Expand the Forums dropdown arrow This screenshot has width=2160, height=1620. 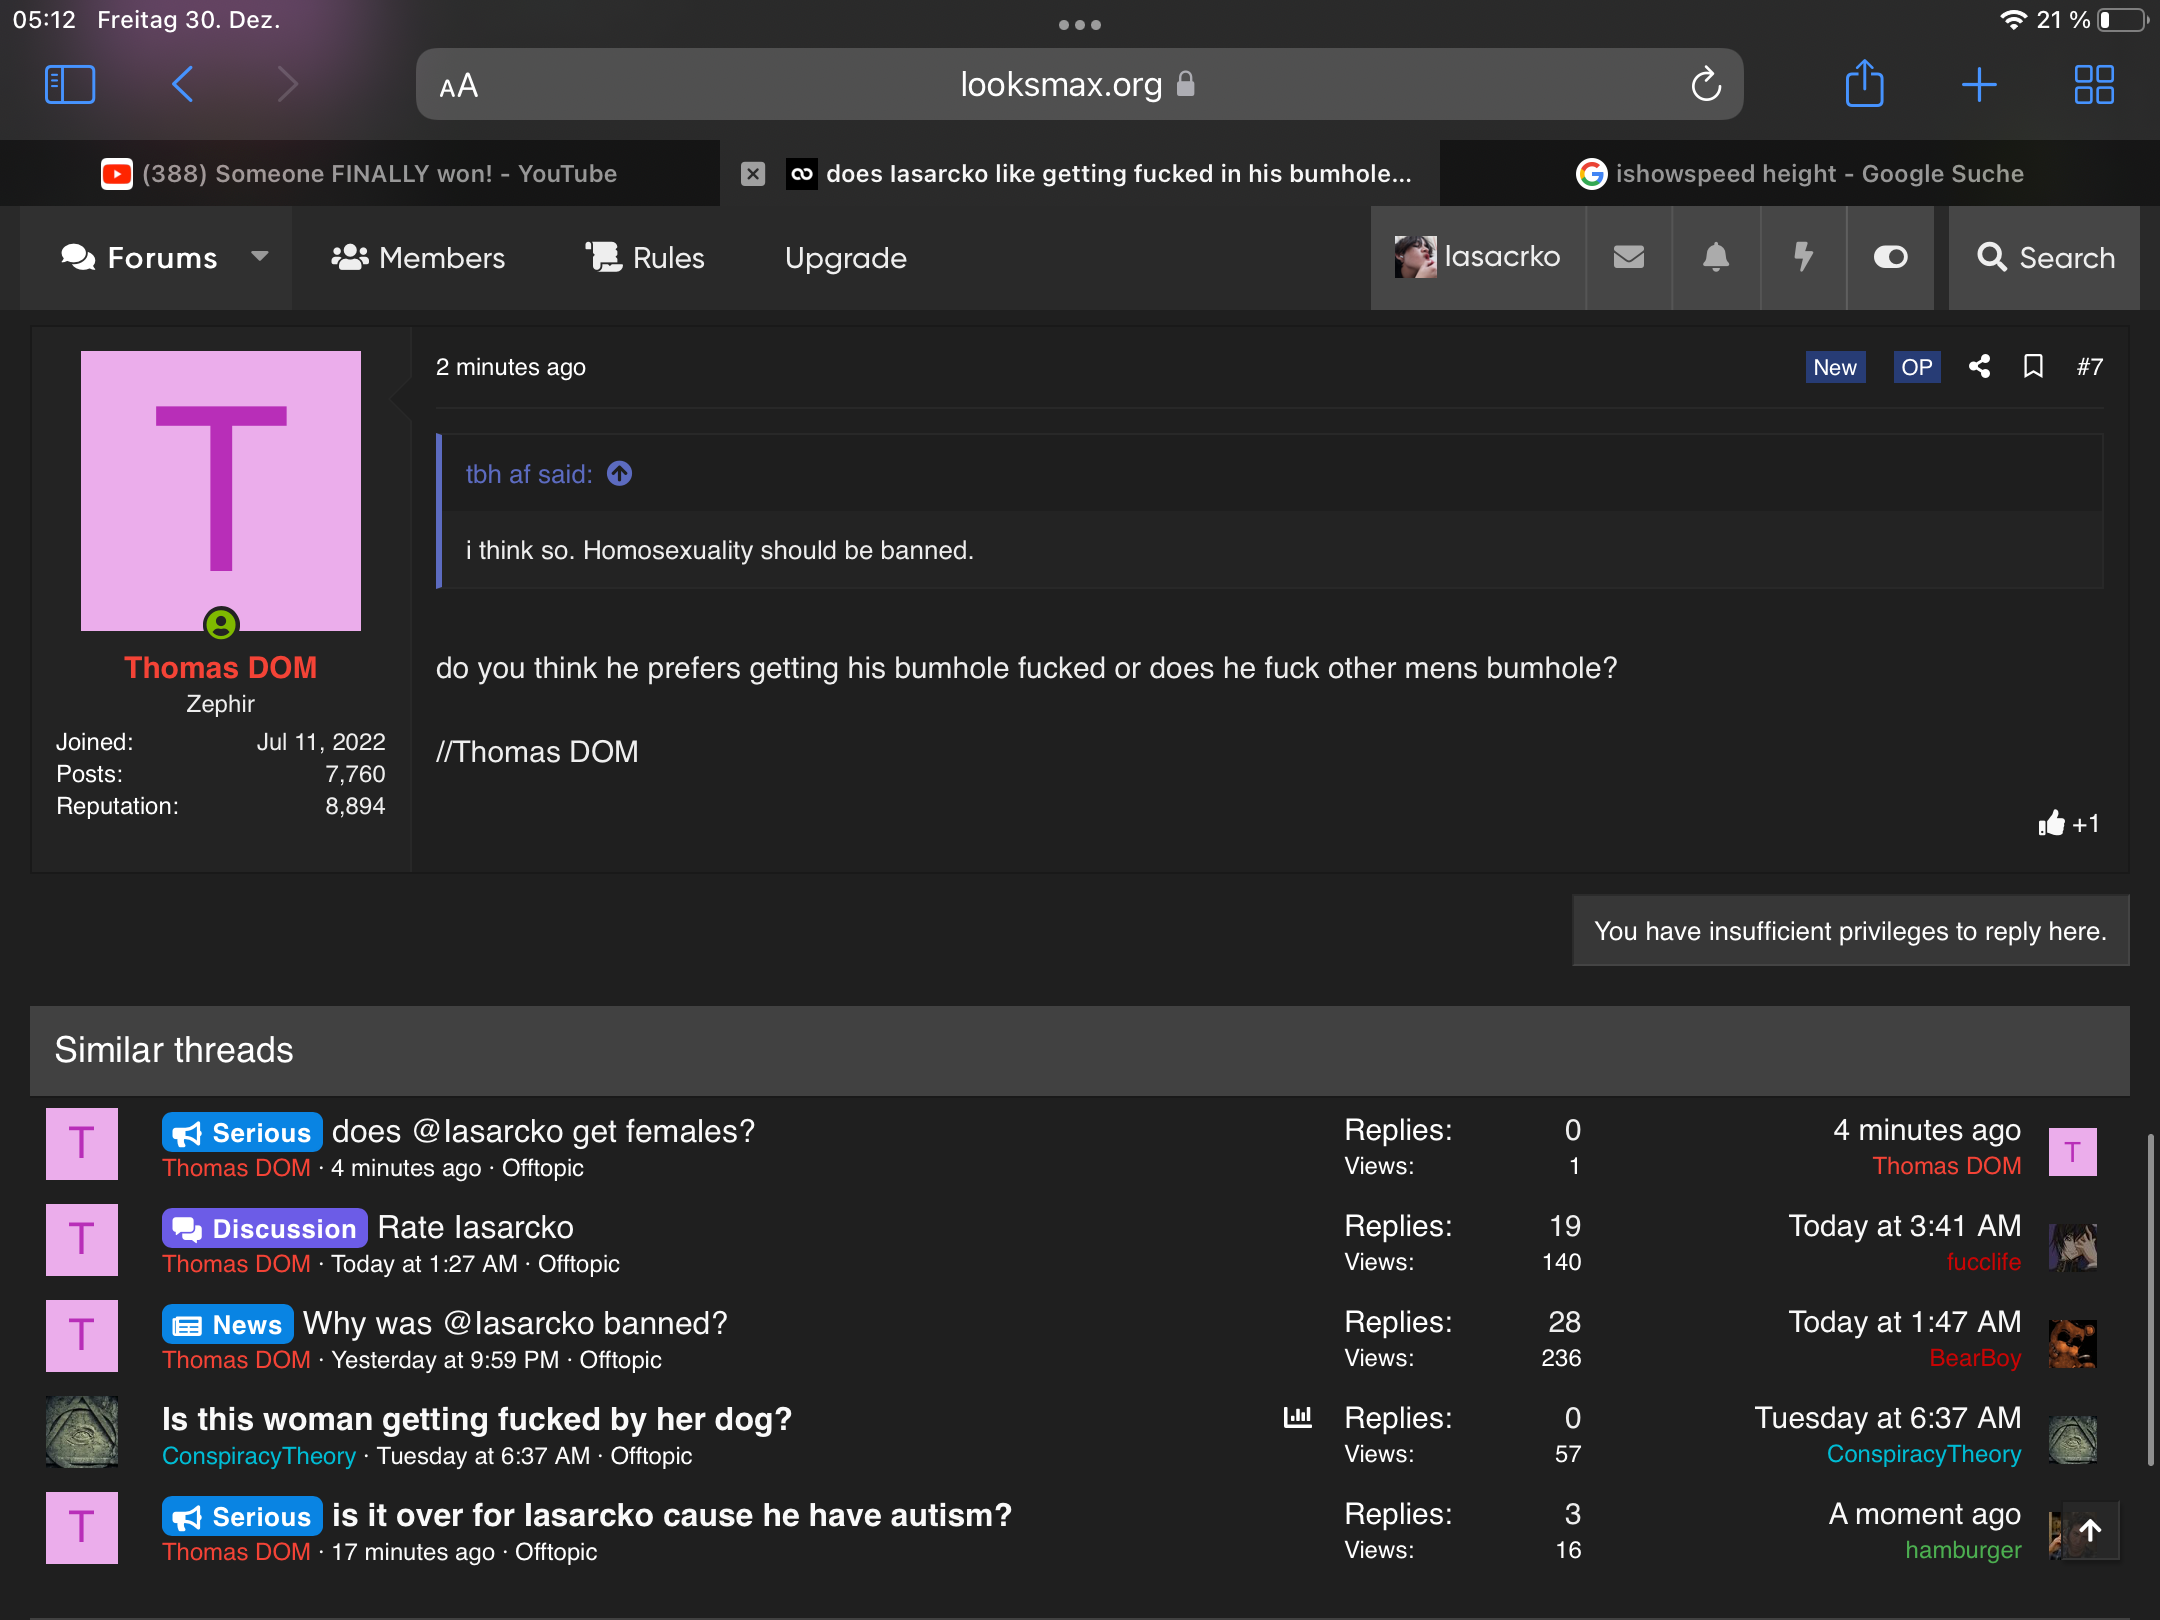point(260,256)
